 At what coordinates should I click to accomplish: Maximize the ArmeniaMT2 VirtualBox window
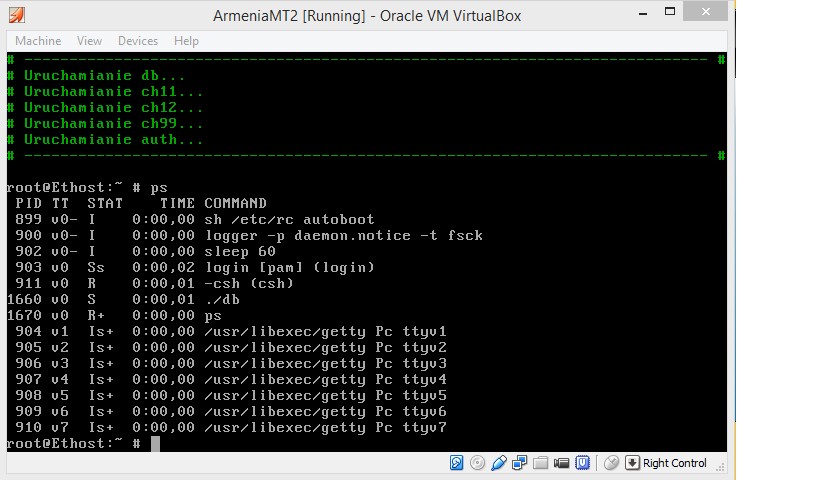pyautogui.click(x=670, y=11)
